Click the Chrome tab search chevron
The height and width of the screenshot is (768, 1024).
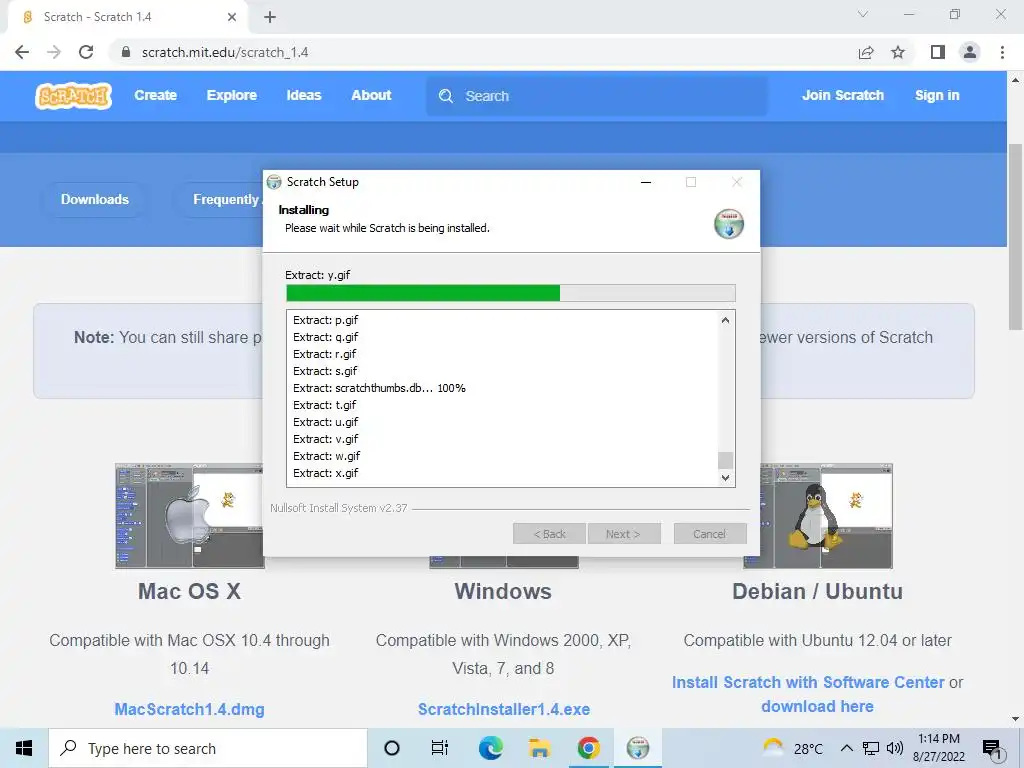(x=863, y=14)
